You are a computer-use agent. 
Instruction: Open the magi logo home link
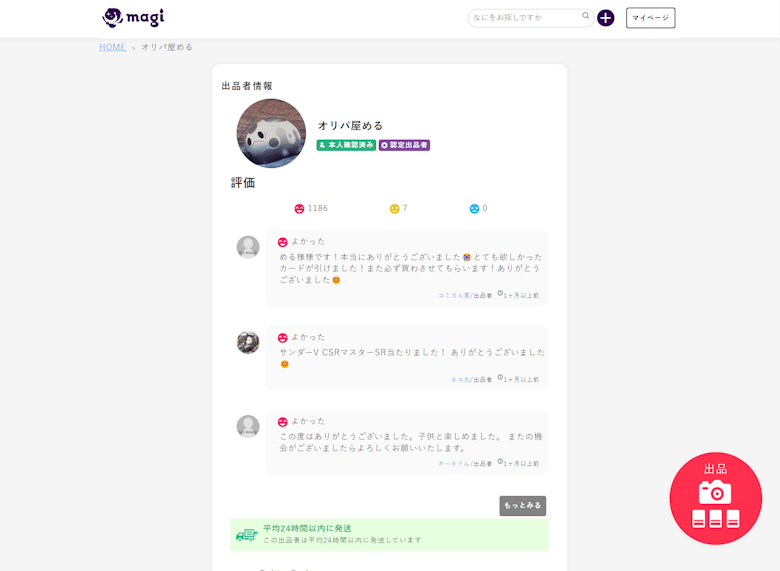[x=133, y=17]
